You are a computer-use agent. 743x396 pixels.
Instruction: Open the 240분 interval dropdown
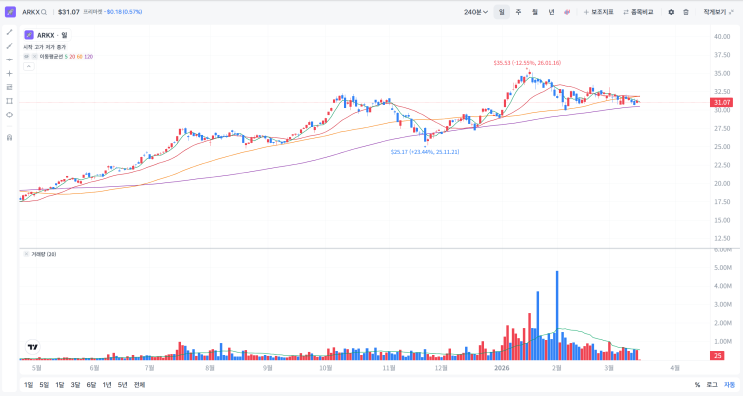476,12
